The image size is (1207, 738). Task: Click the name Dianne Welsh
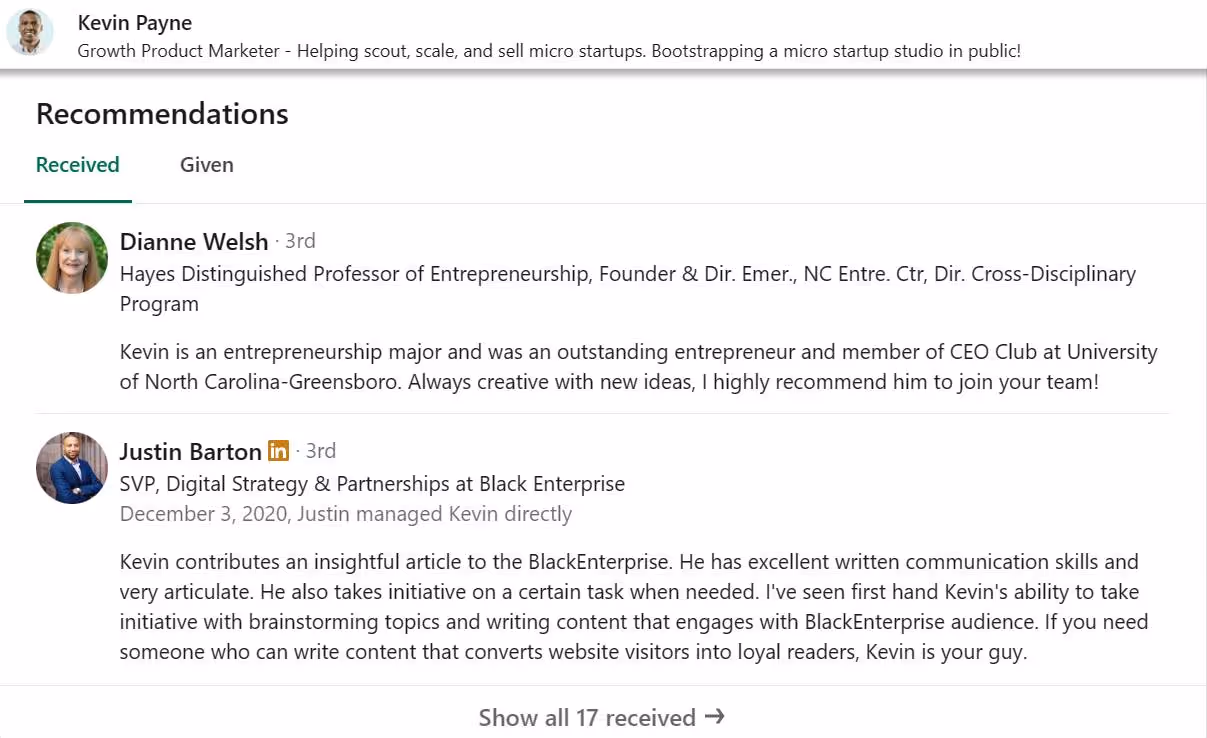[193, 241]
